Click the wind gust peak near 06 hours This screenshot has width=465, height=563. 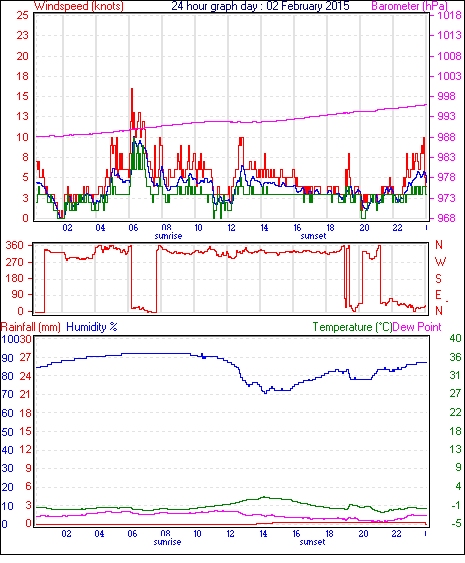tap(132, 89)
